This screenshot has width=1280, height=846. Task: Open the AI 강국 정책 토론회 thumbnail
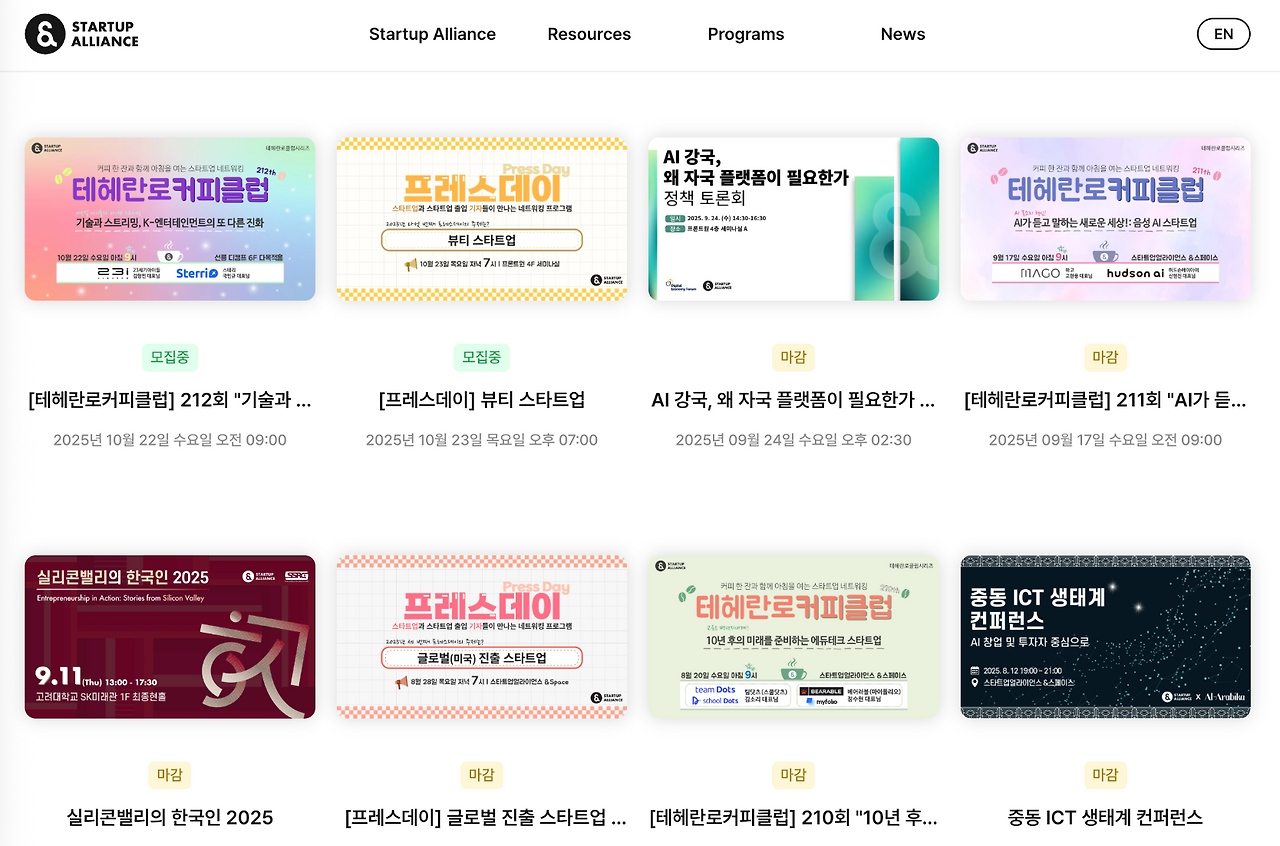794,219
